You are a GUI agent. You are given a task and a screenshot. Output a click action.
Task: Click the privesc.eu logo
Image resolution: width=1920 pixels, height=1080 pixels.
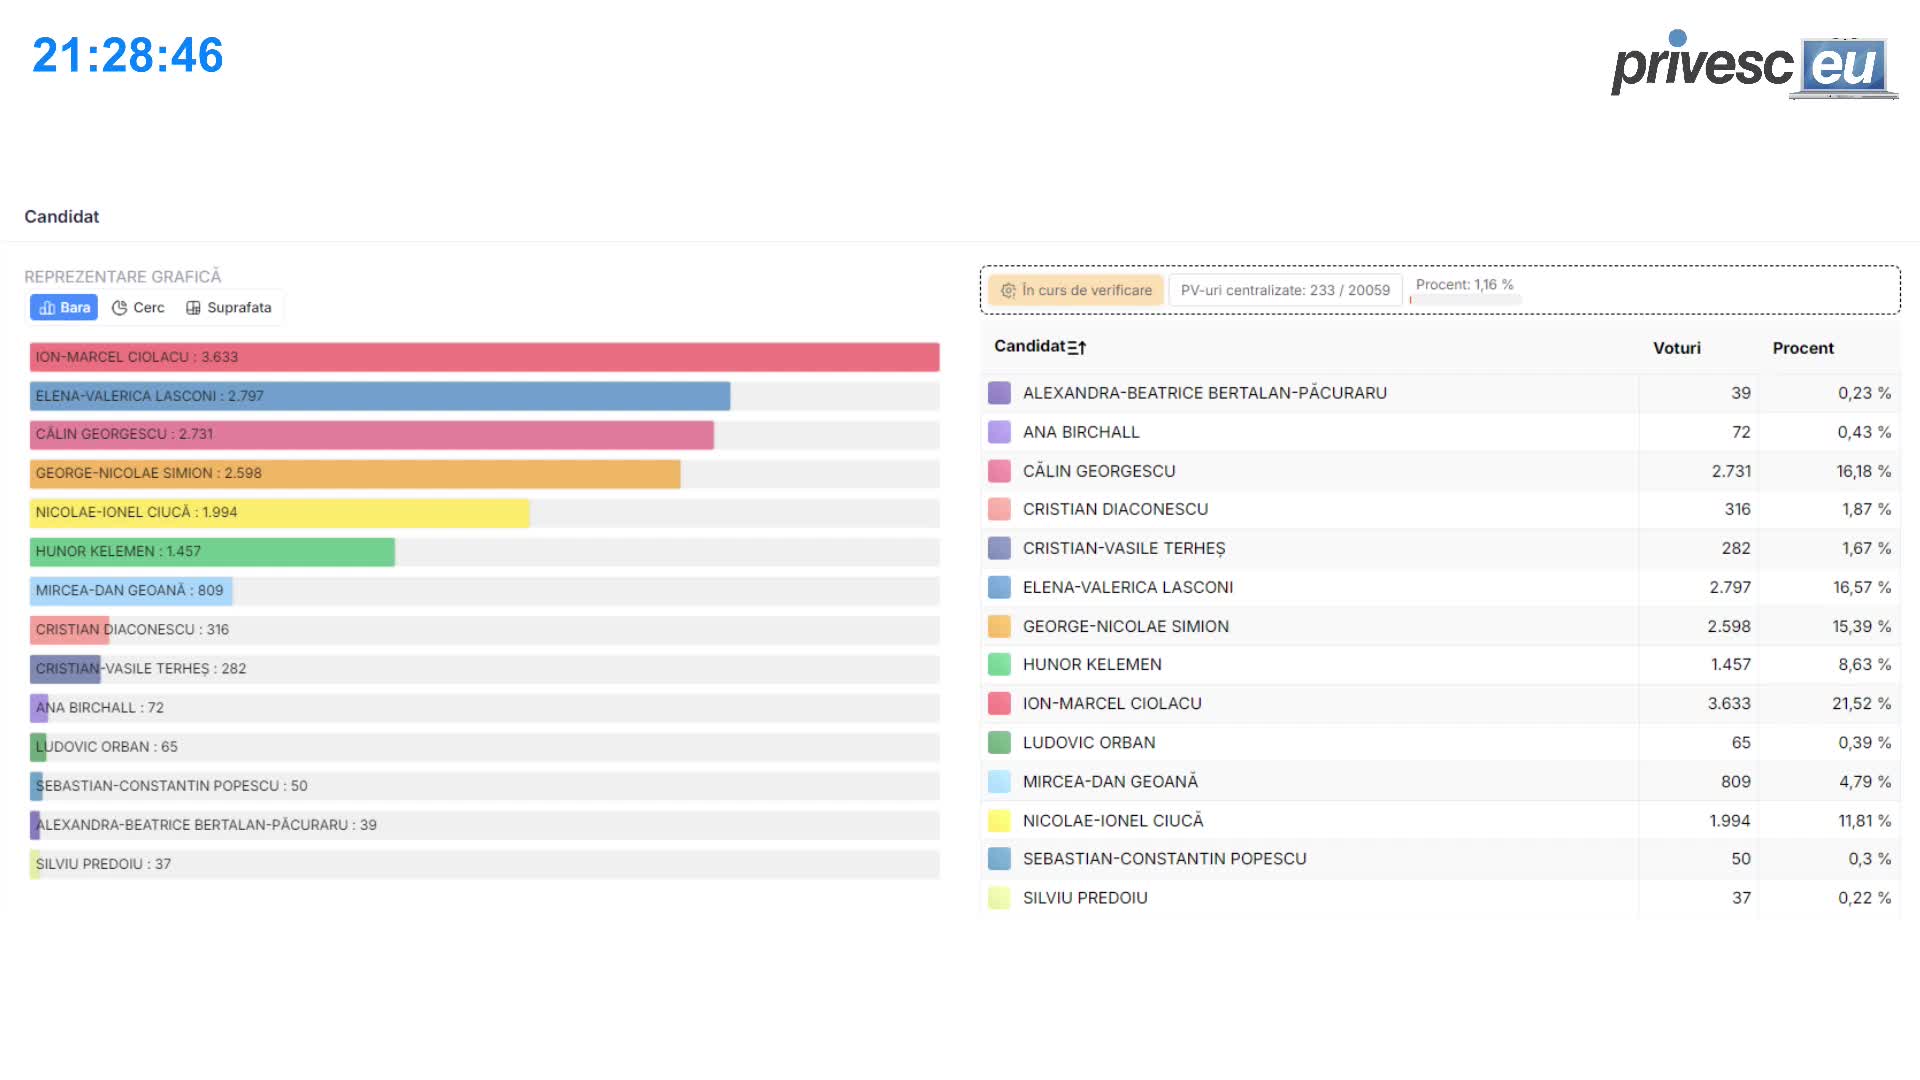[1754, 64]
